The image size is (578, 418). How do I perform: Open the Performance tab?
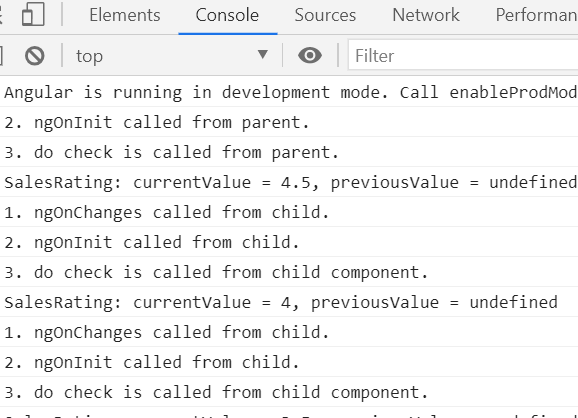pyautogui.click(x=536, y=15)
